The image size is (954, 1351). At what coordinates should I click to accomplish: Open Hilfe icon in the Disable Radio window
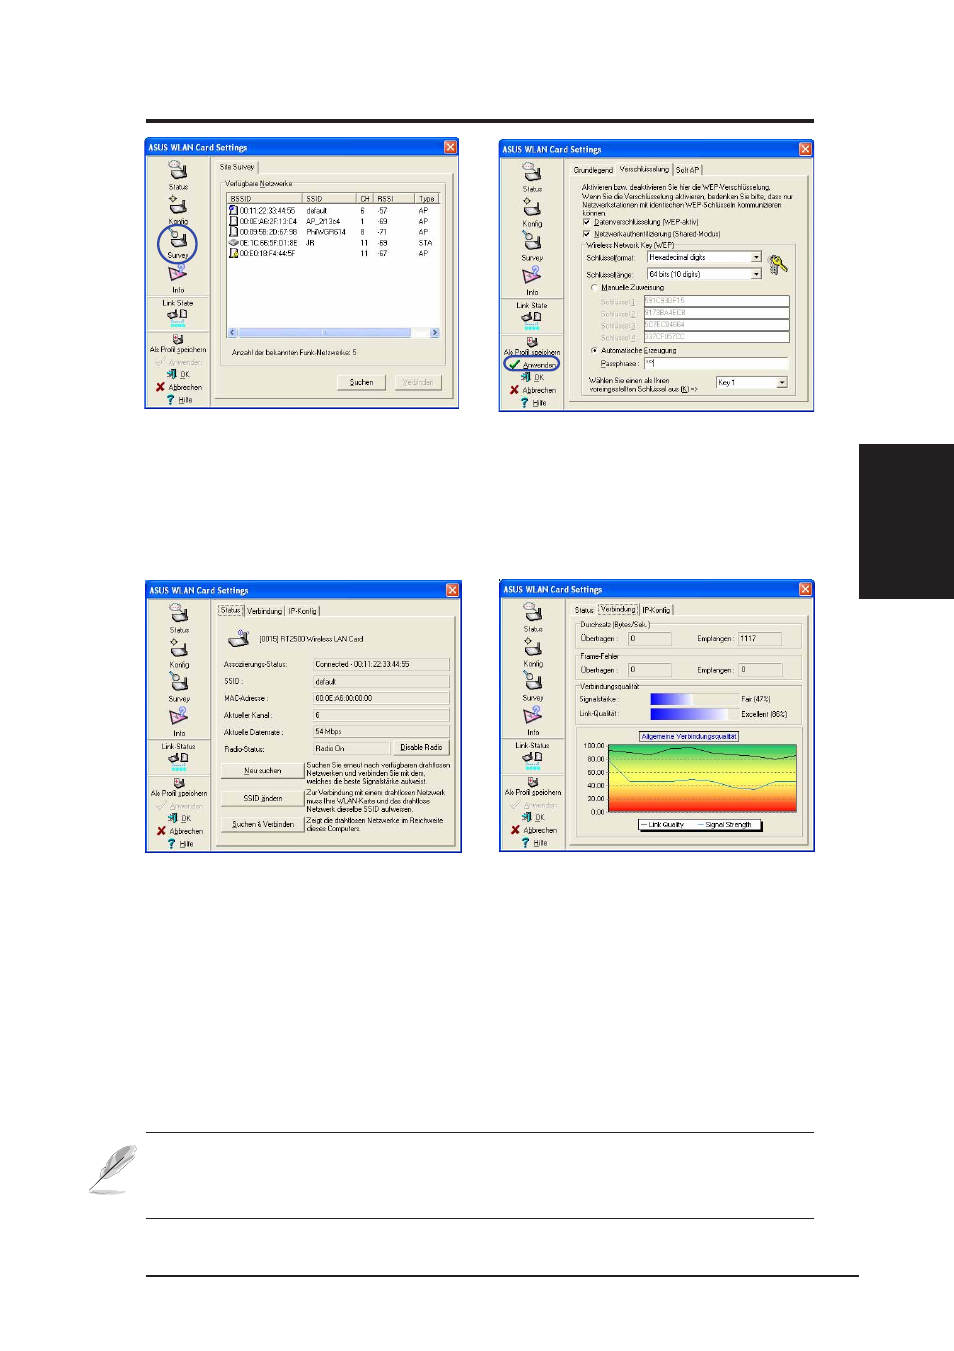click(171, 844)
